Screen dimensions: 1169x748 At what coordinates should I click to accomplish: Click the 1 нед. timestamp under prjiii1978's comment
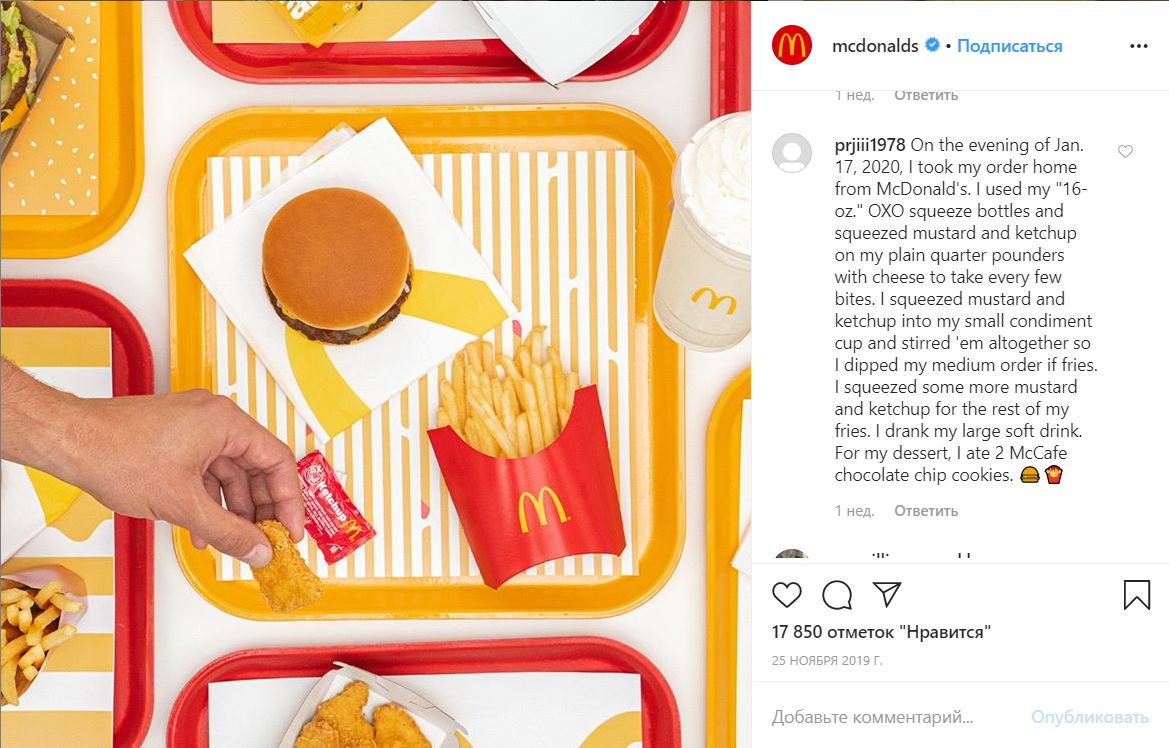854,511
